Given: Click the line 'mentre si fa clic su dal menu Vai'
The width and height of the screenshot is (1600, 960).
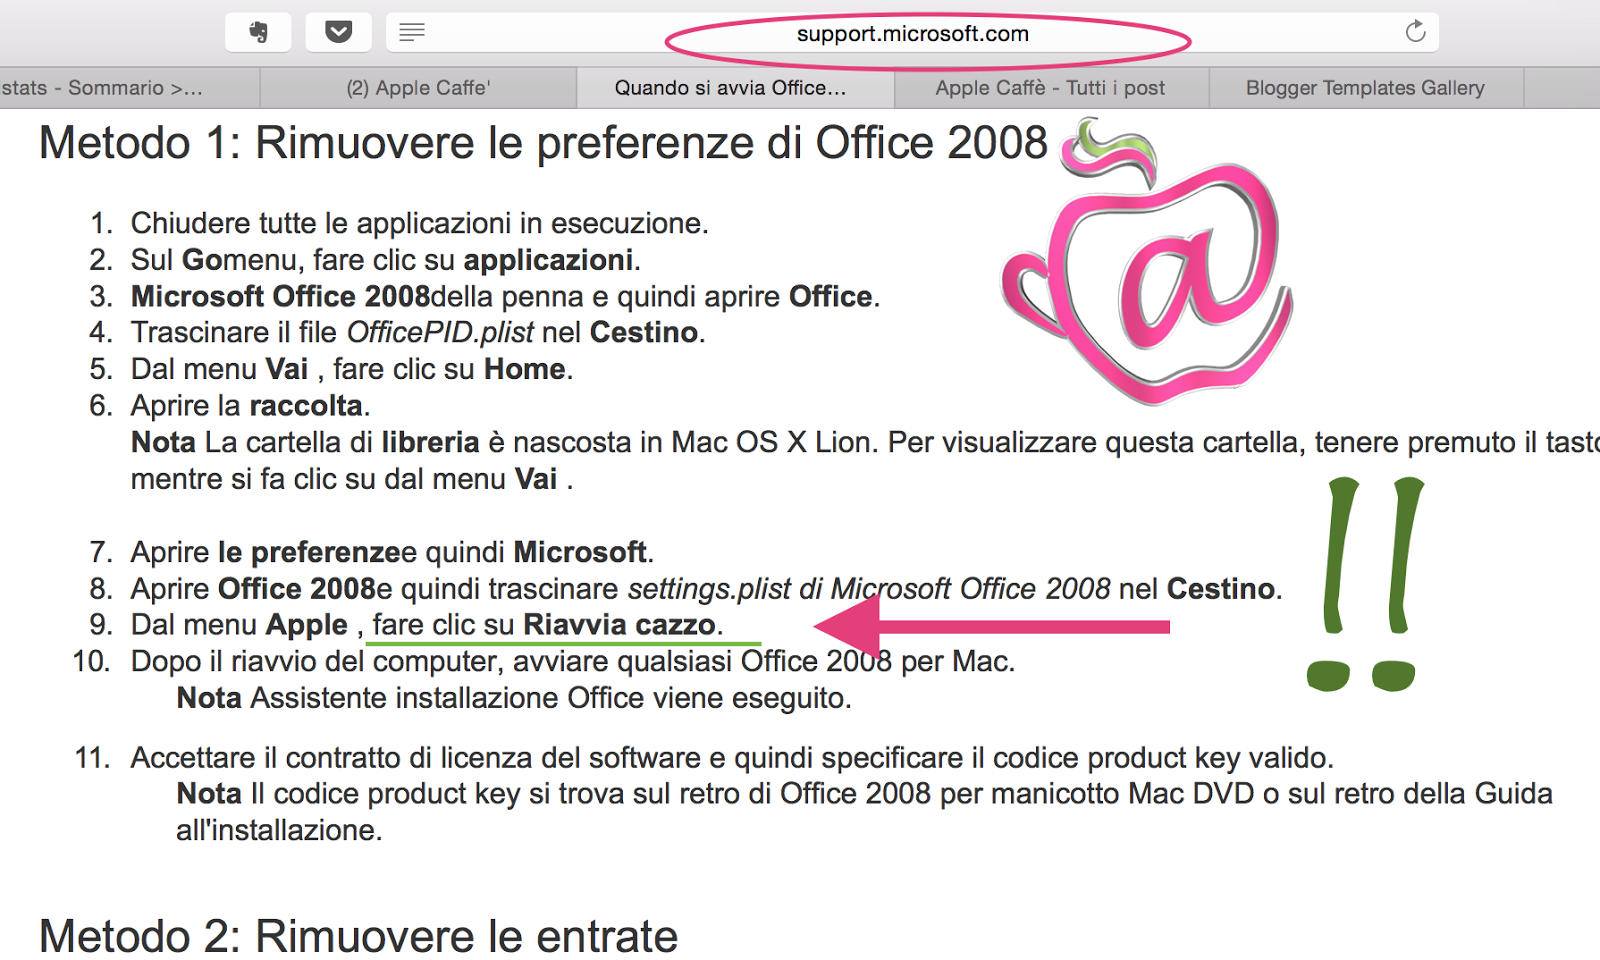Looking at the screenshot, I should pos(352,480).
